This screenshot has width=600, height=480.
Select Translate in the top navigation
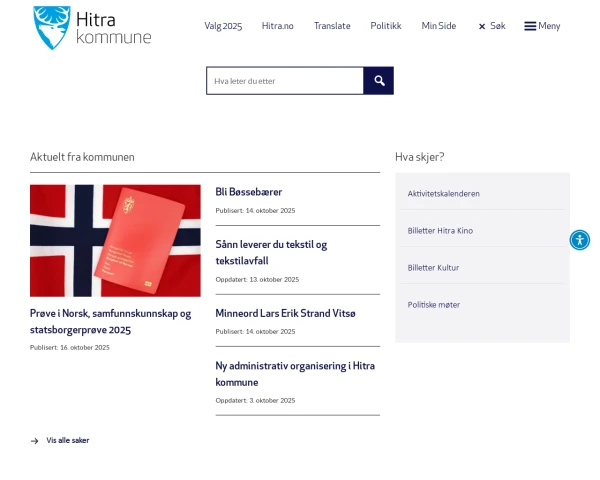click(332, 26)
